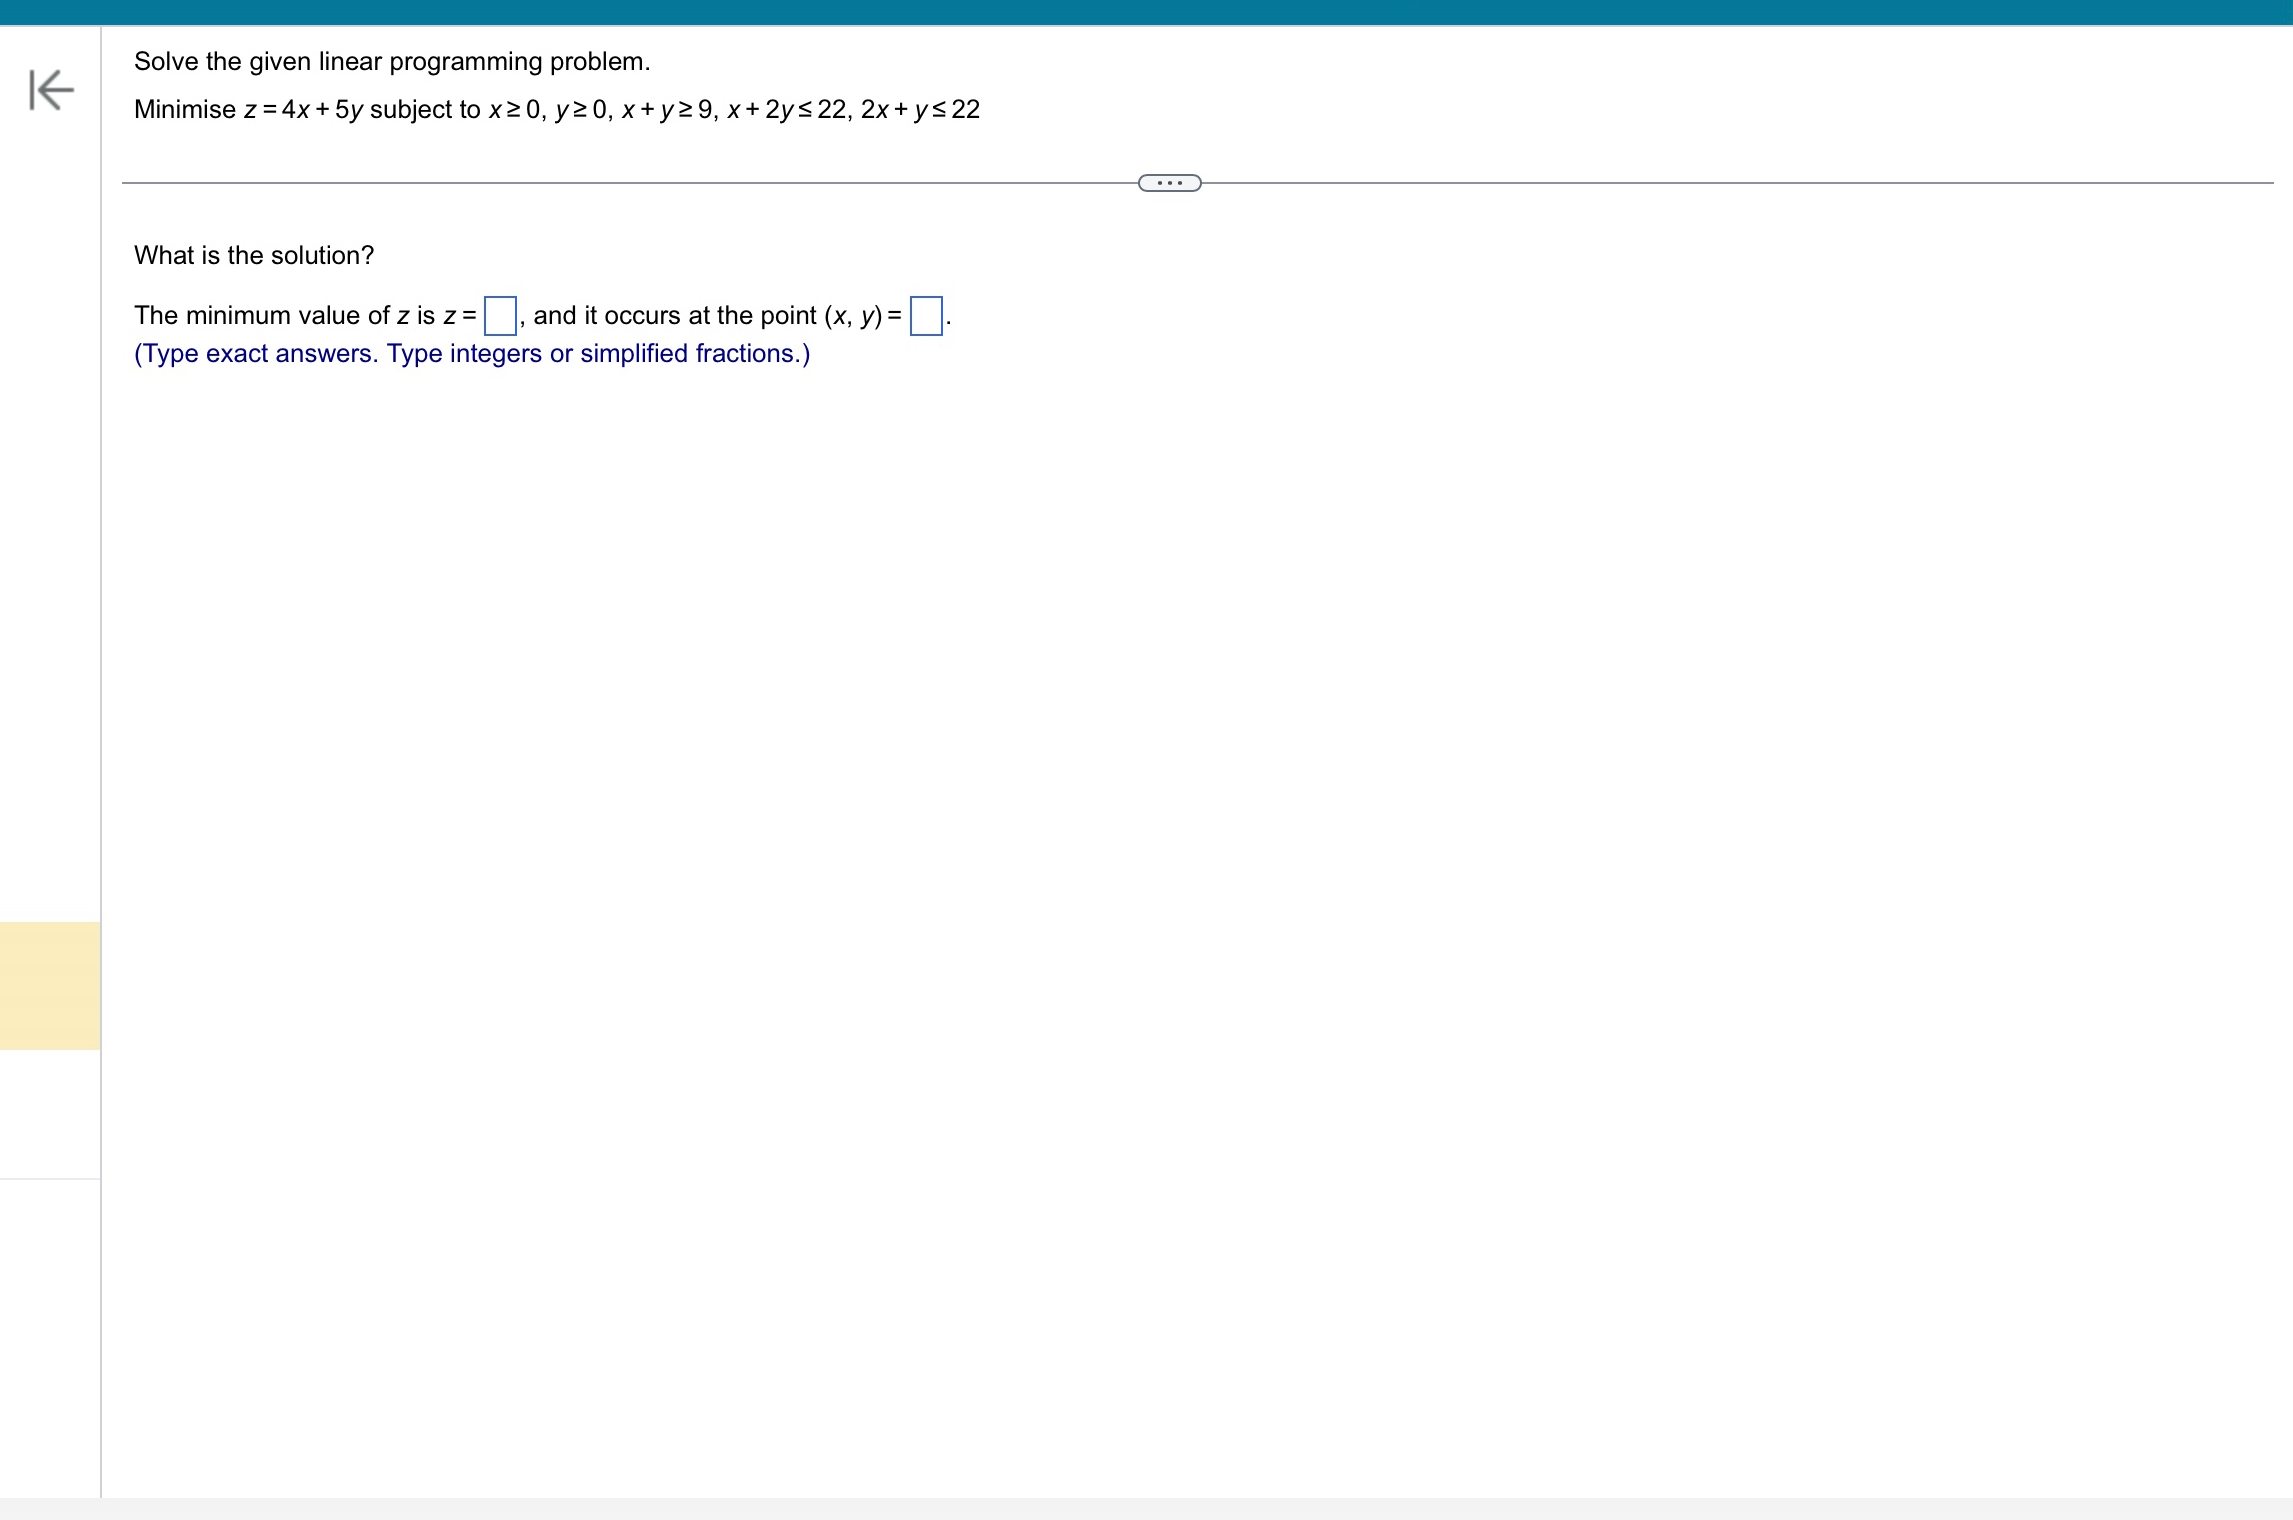Click the horizontal divider line below the problem

600,182
